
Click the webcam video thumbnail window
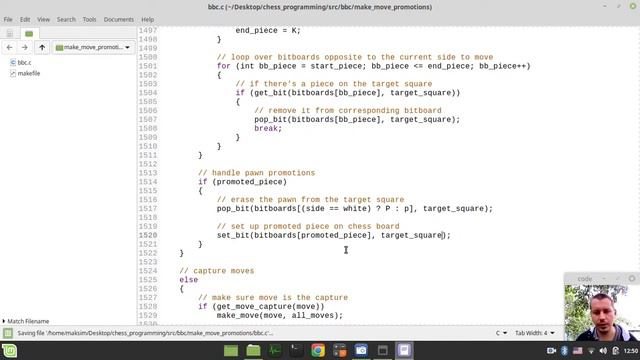(x=602, y=313)
